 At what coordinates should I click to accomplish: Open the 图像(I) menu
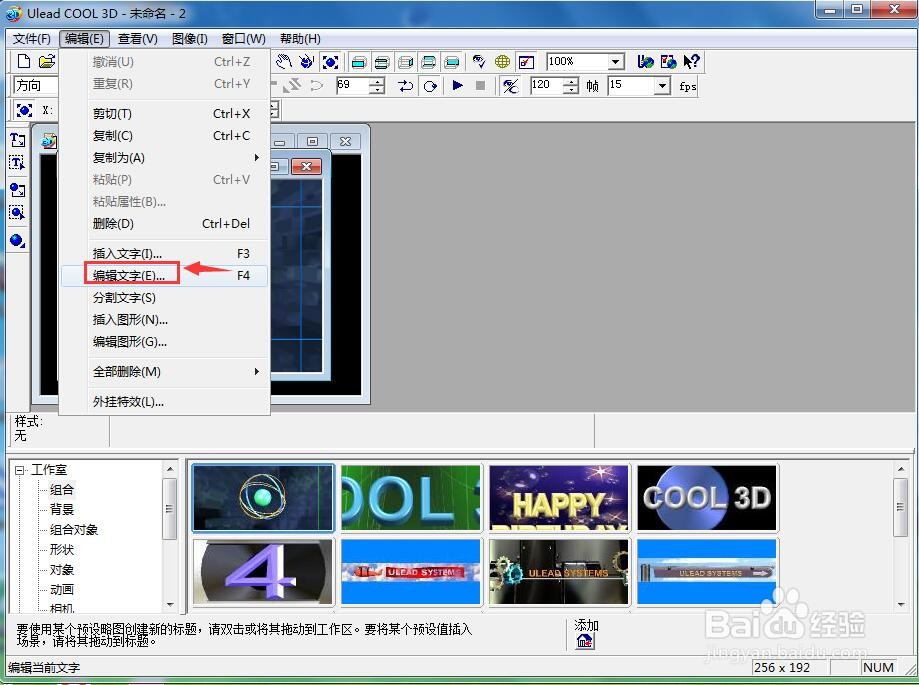coord(190,39)
